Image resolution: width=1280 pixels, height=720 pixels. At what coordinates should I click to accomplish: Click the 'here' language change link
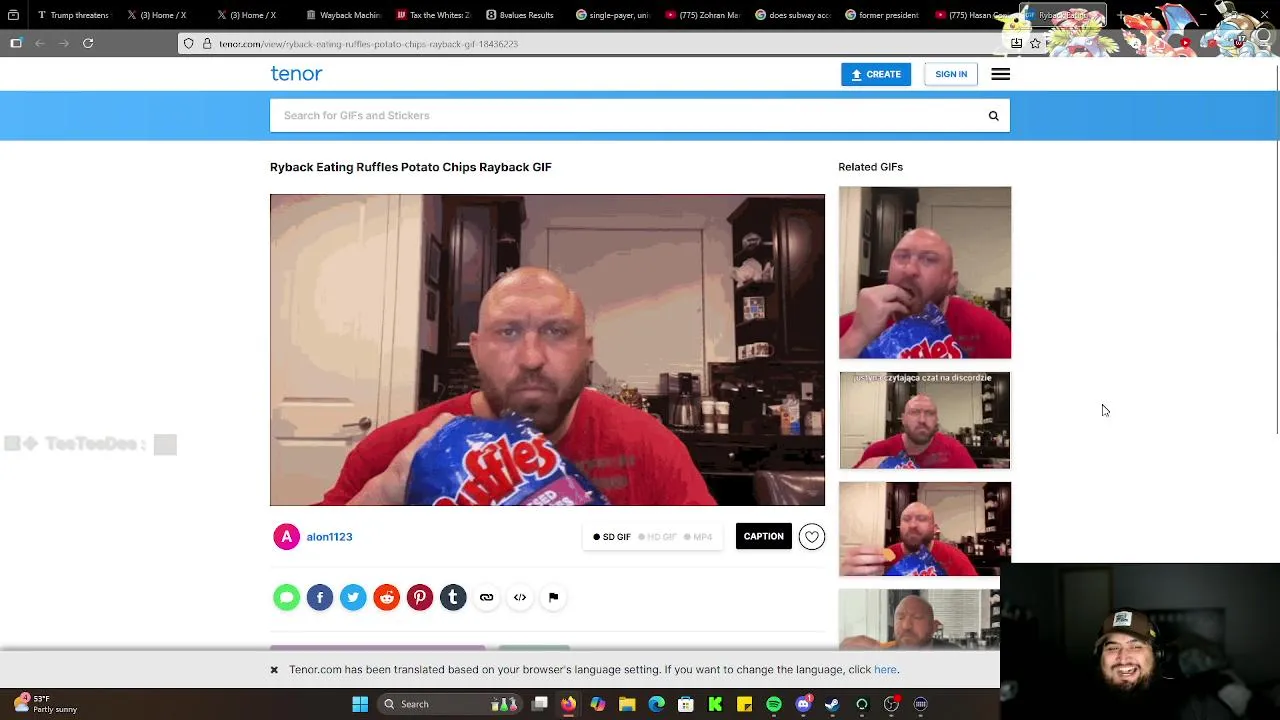(x=885, y=670)
